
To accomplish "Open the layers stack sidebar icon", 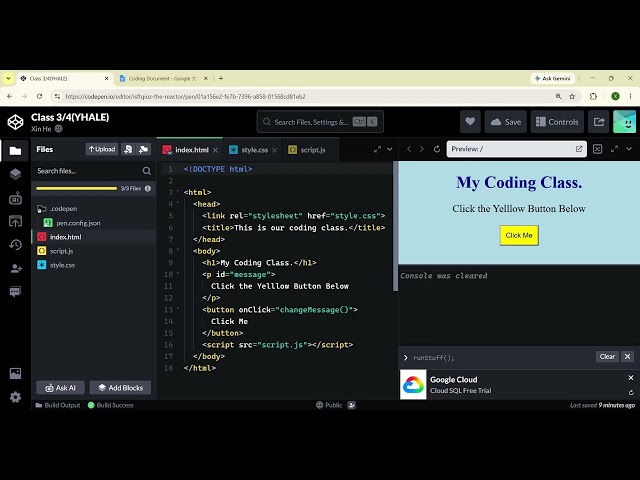I will 15,174.
